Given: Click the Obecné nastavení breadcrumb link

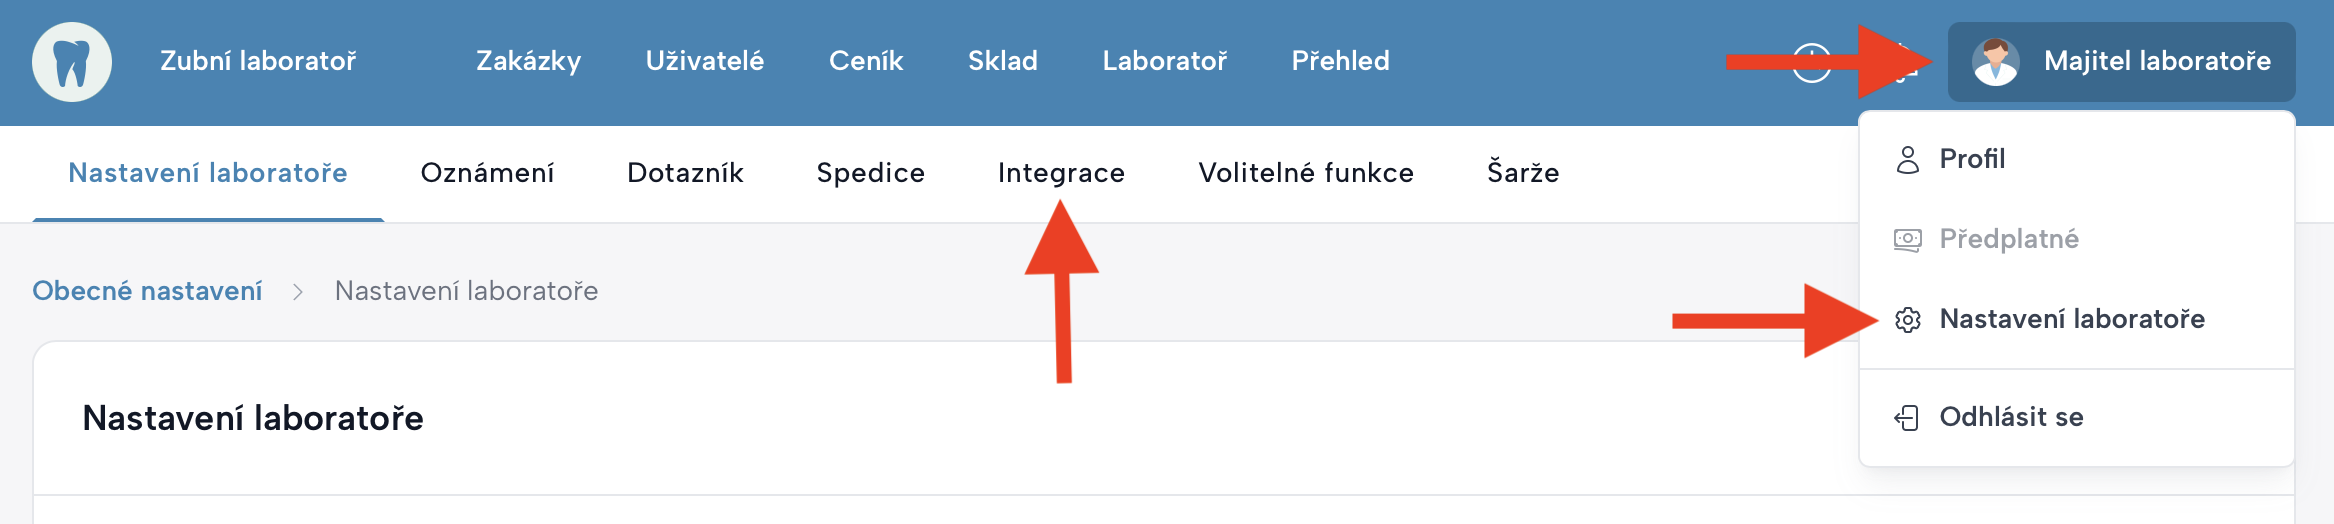Looking at the screenshot, I should tap(147, 292).
